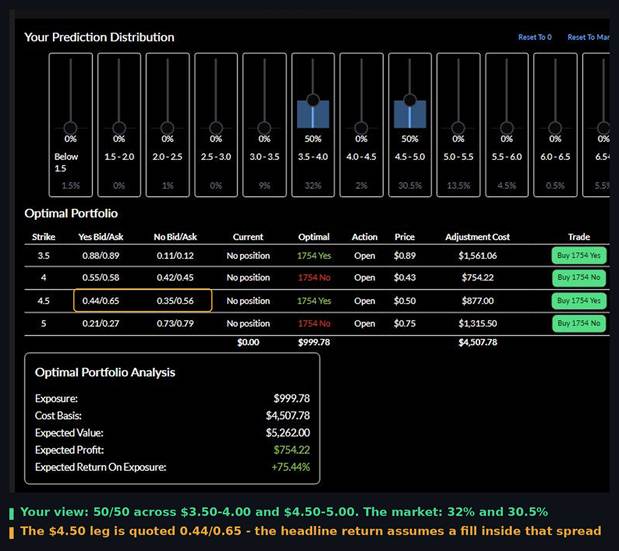The height and width of the screenshot is (551, 619).
Task: Click the 32% market value under 3.5 - 4.0
Action: [313, 186]
